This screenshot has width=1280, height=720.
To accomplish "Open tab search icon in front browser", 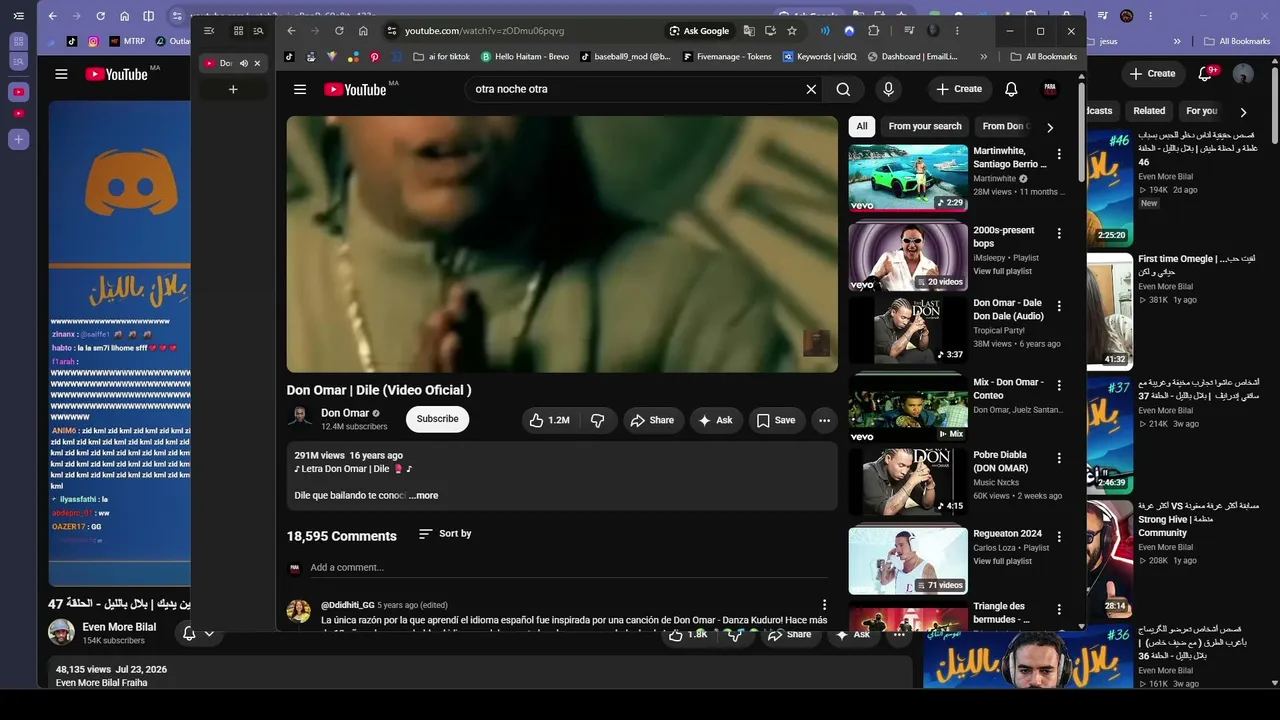I will pos(258,31).
